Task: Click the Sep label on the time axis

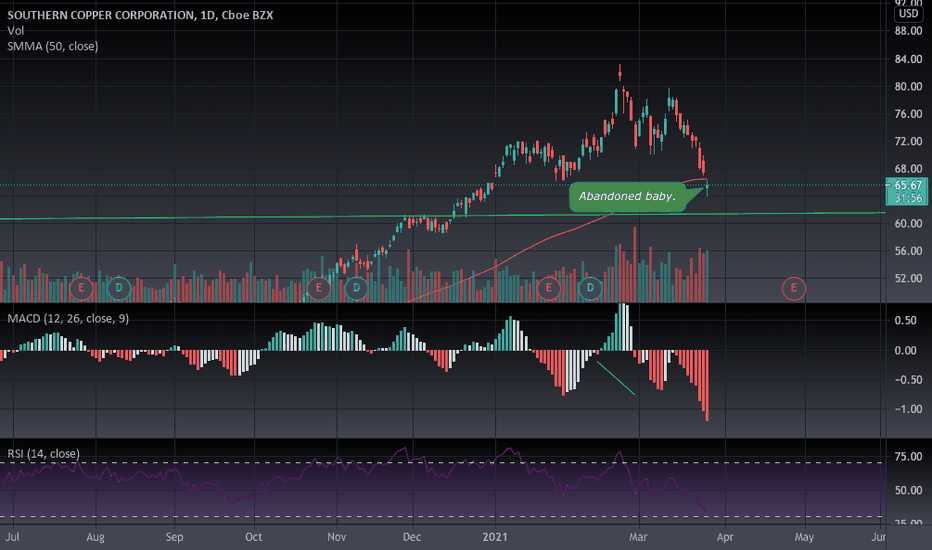Action: click(x=174, y=537)
